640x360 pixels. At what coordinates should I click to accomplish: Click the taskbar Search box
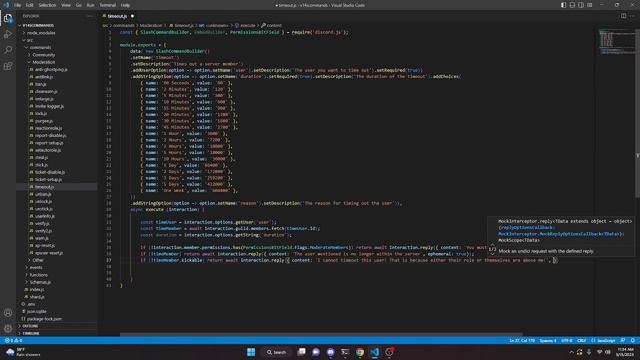point(276,352)
